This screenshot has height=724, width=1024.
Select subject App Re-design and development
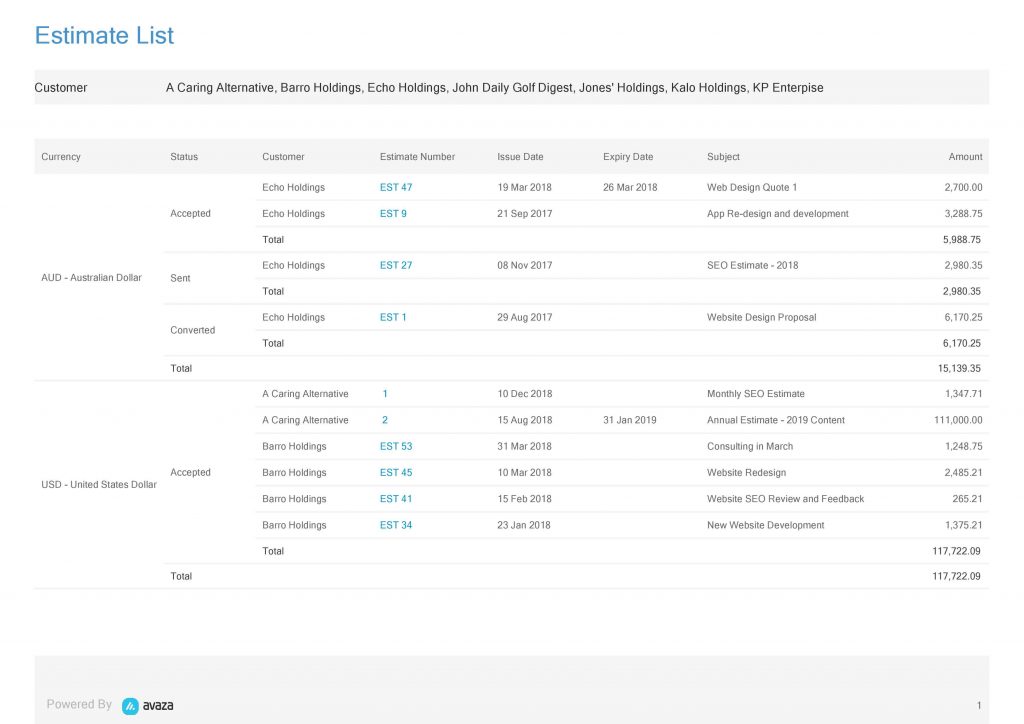(778, 213)
